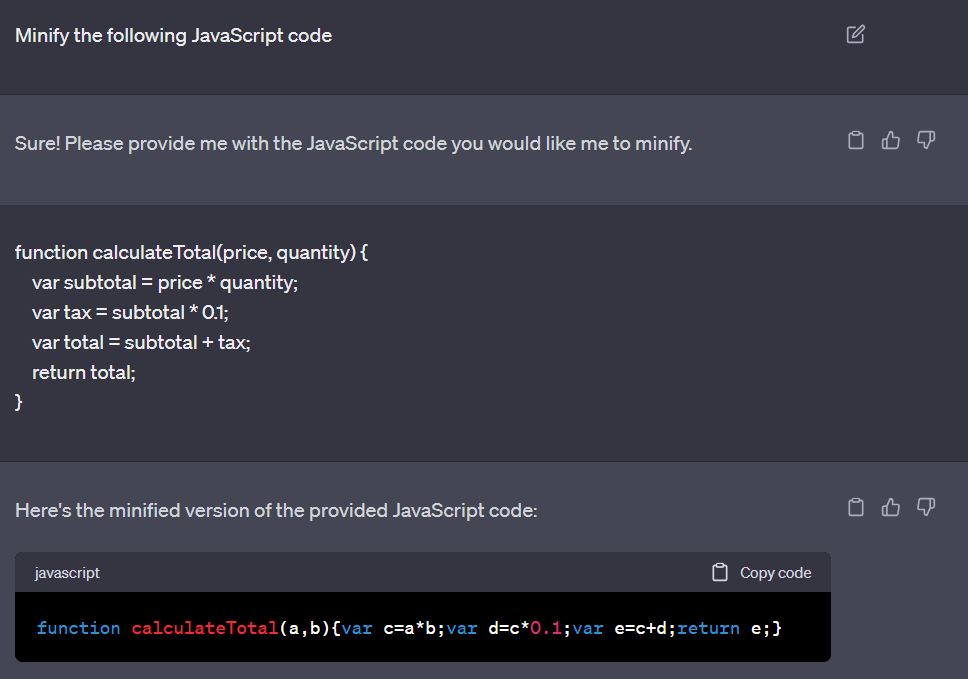Click the 'Sure! Please provide me' reply text

(x=353, y=144)
